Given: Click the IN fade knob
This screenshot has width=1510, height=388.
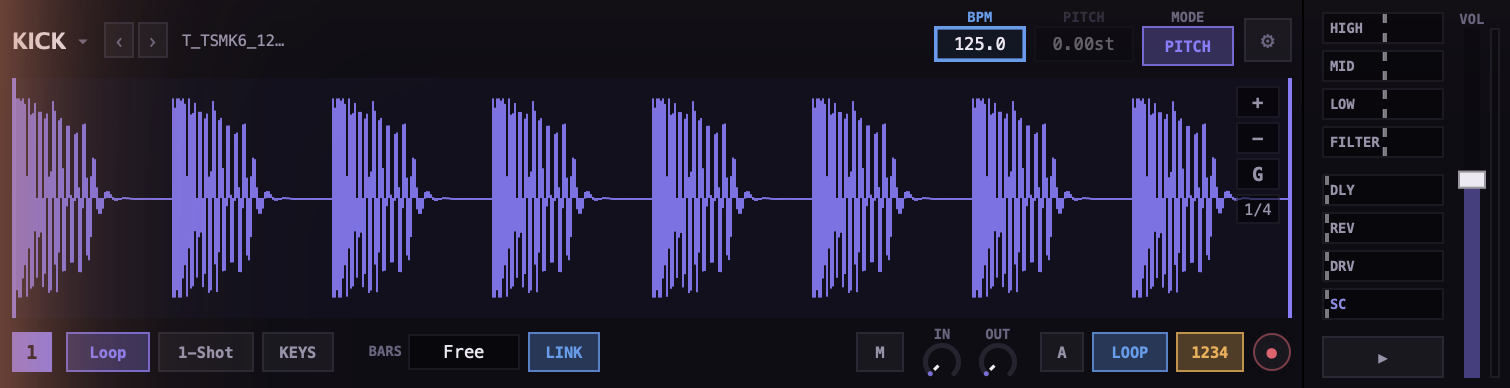Looking at the screenshot, I should coord(942,361).
